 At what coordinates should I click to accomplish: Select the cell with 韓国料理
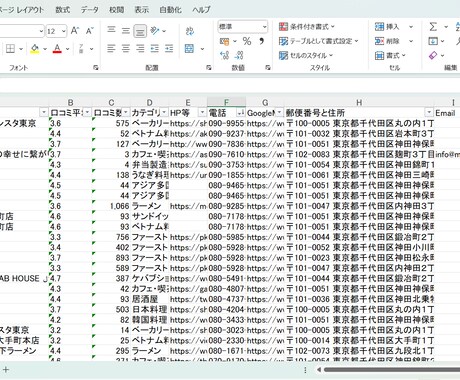150,320
